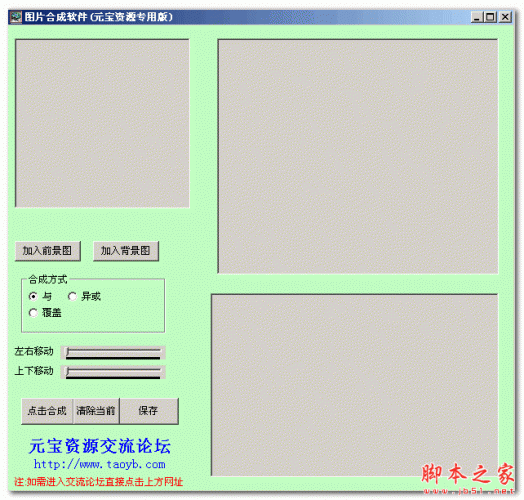This screenshot has height=500, width=524.
Task: Click the 左右移动 horizontal slider
Action: [x=113, y=352]
